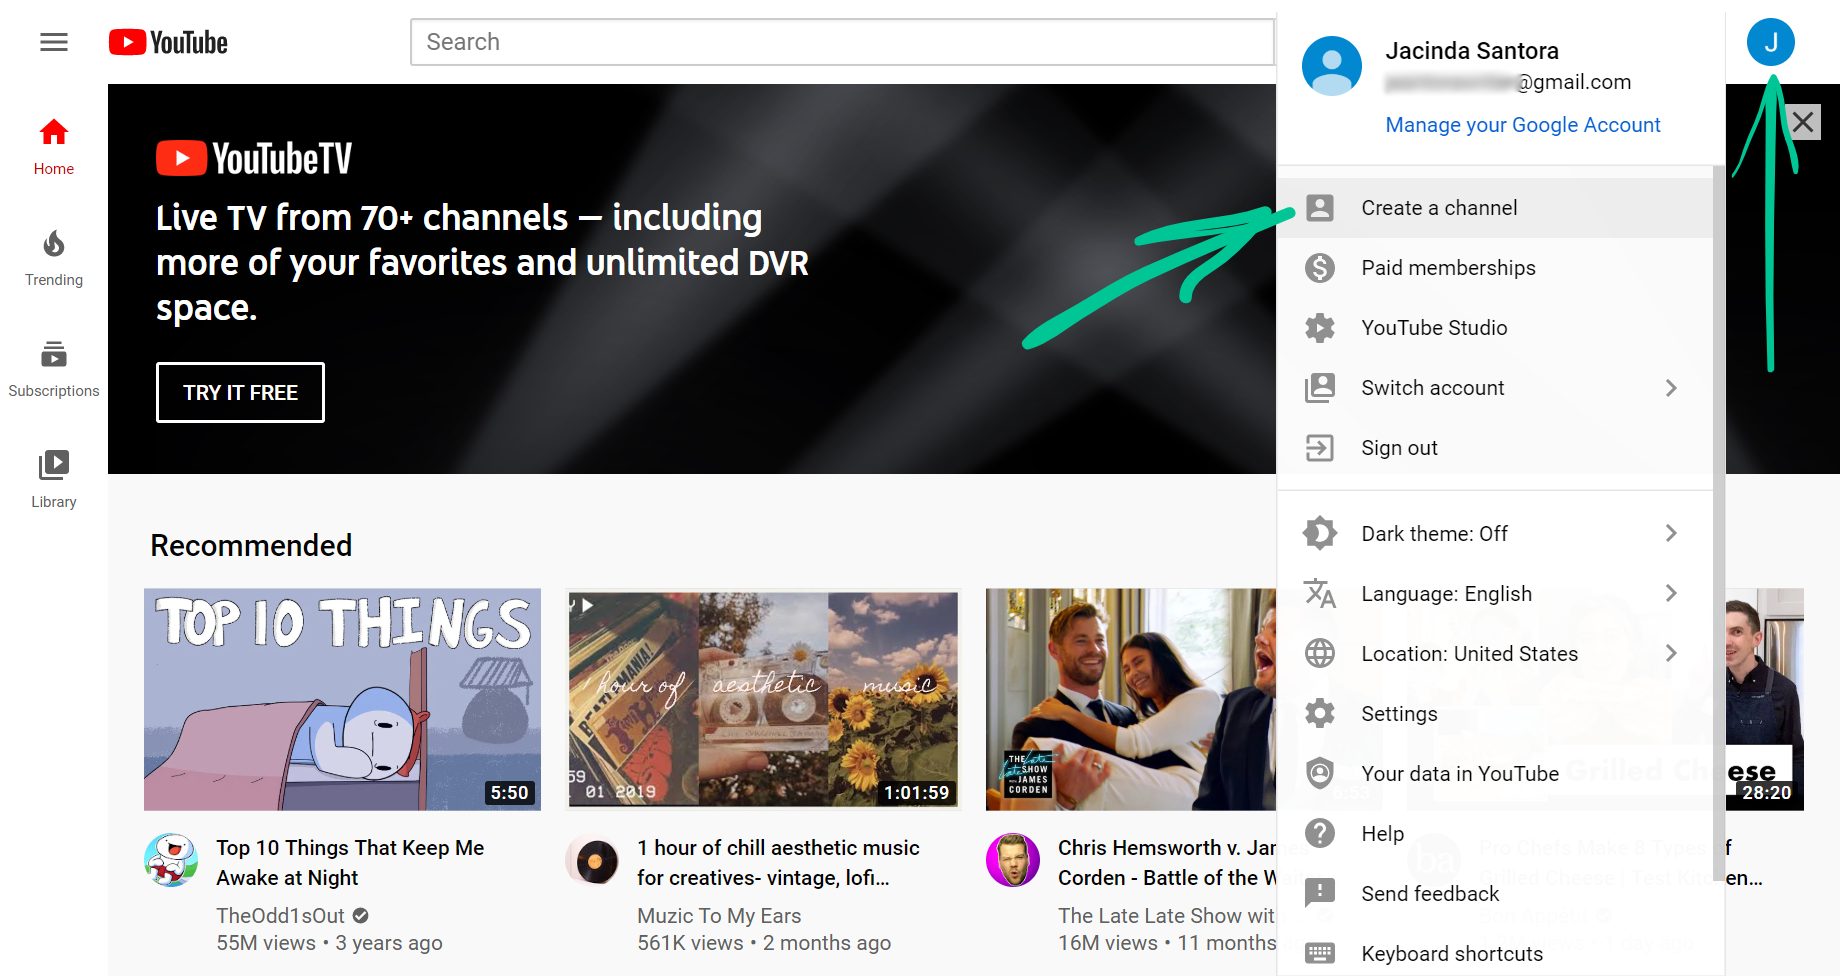This screenshot has height=976, width=1840.
Task: Click the Dark theme icon
Action: pos(1320,534)
